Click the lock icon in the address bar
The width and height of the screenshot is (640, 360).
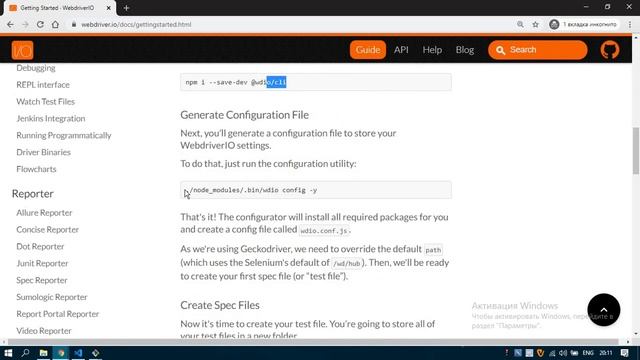pos(74,24)
